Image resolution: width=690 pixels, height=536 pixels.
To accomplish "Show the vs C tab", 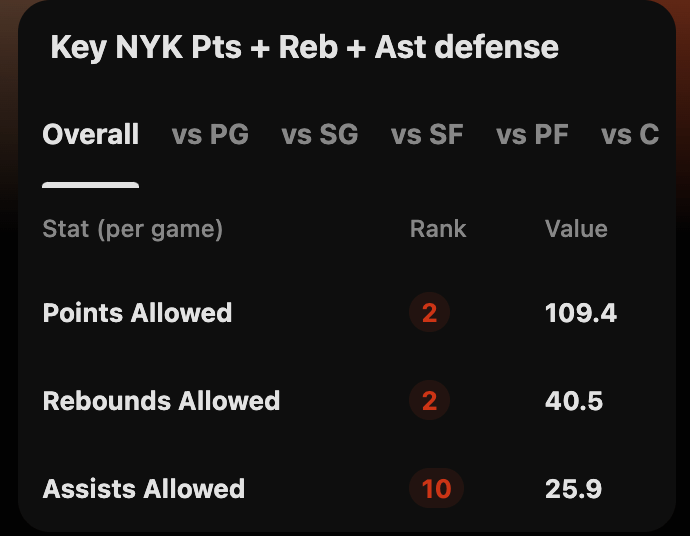I will (630, 134).
